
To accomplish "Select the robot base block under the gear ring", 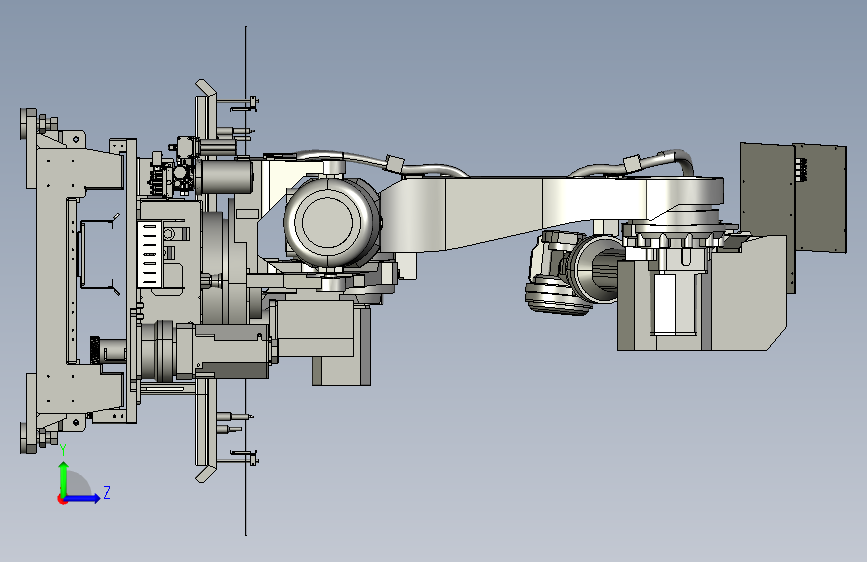I will [x=701, y=293].
